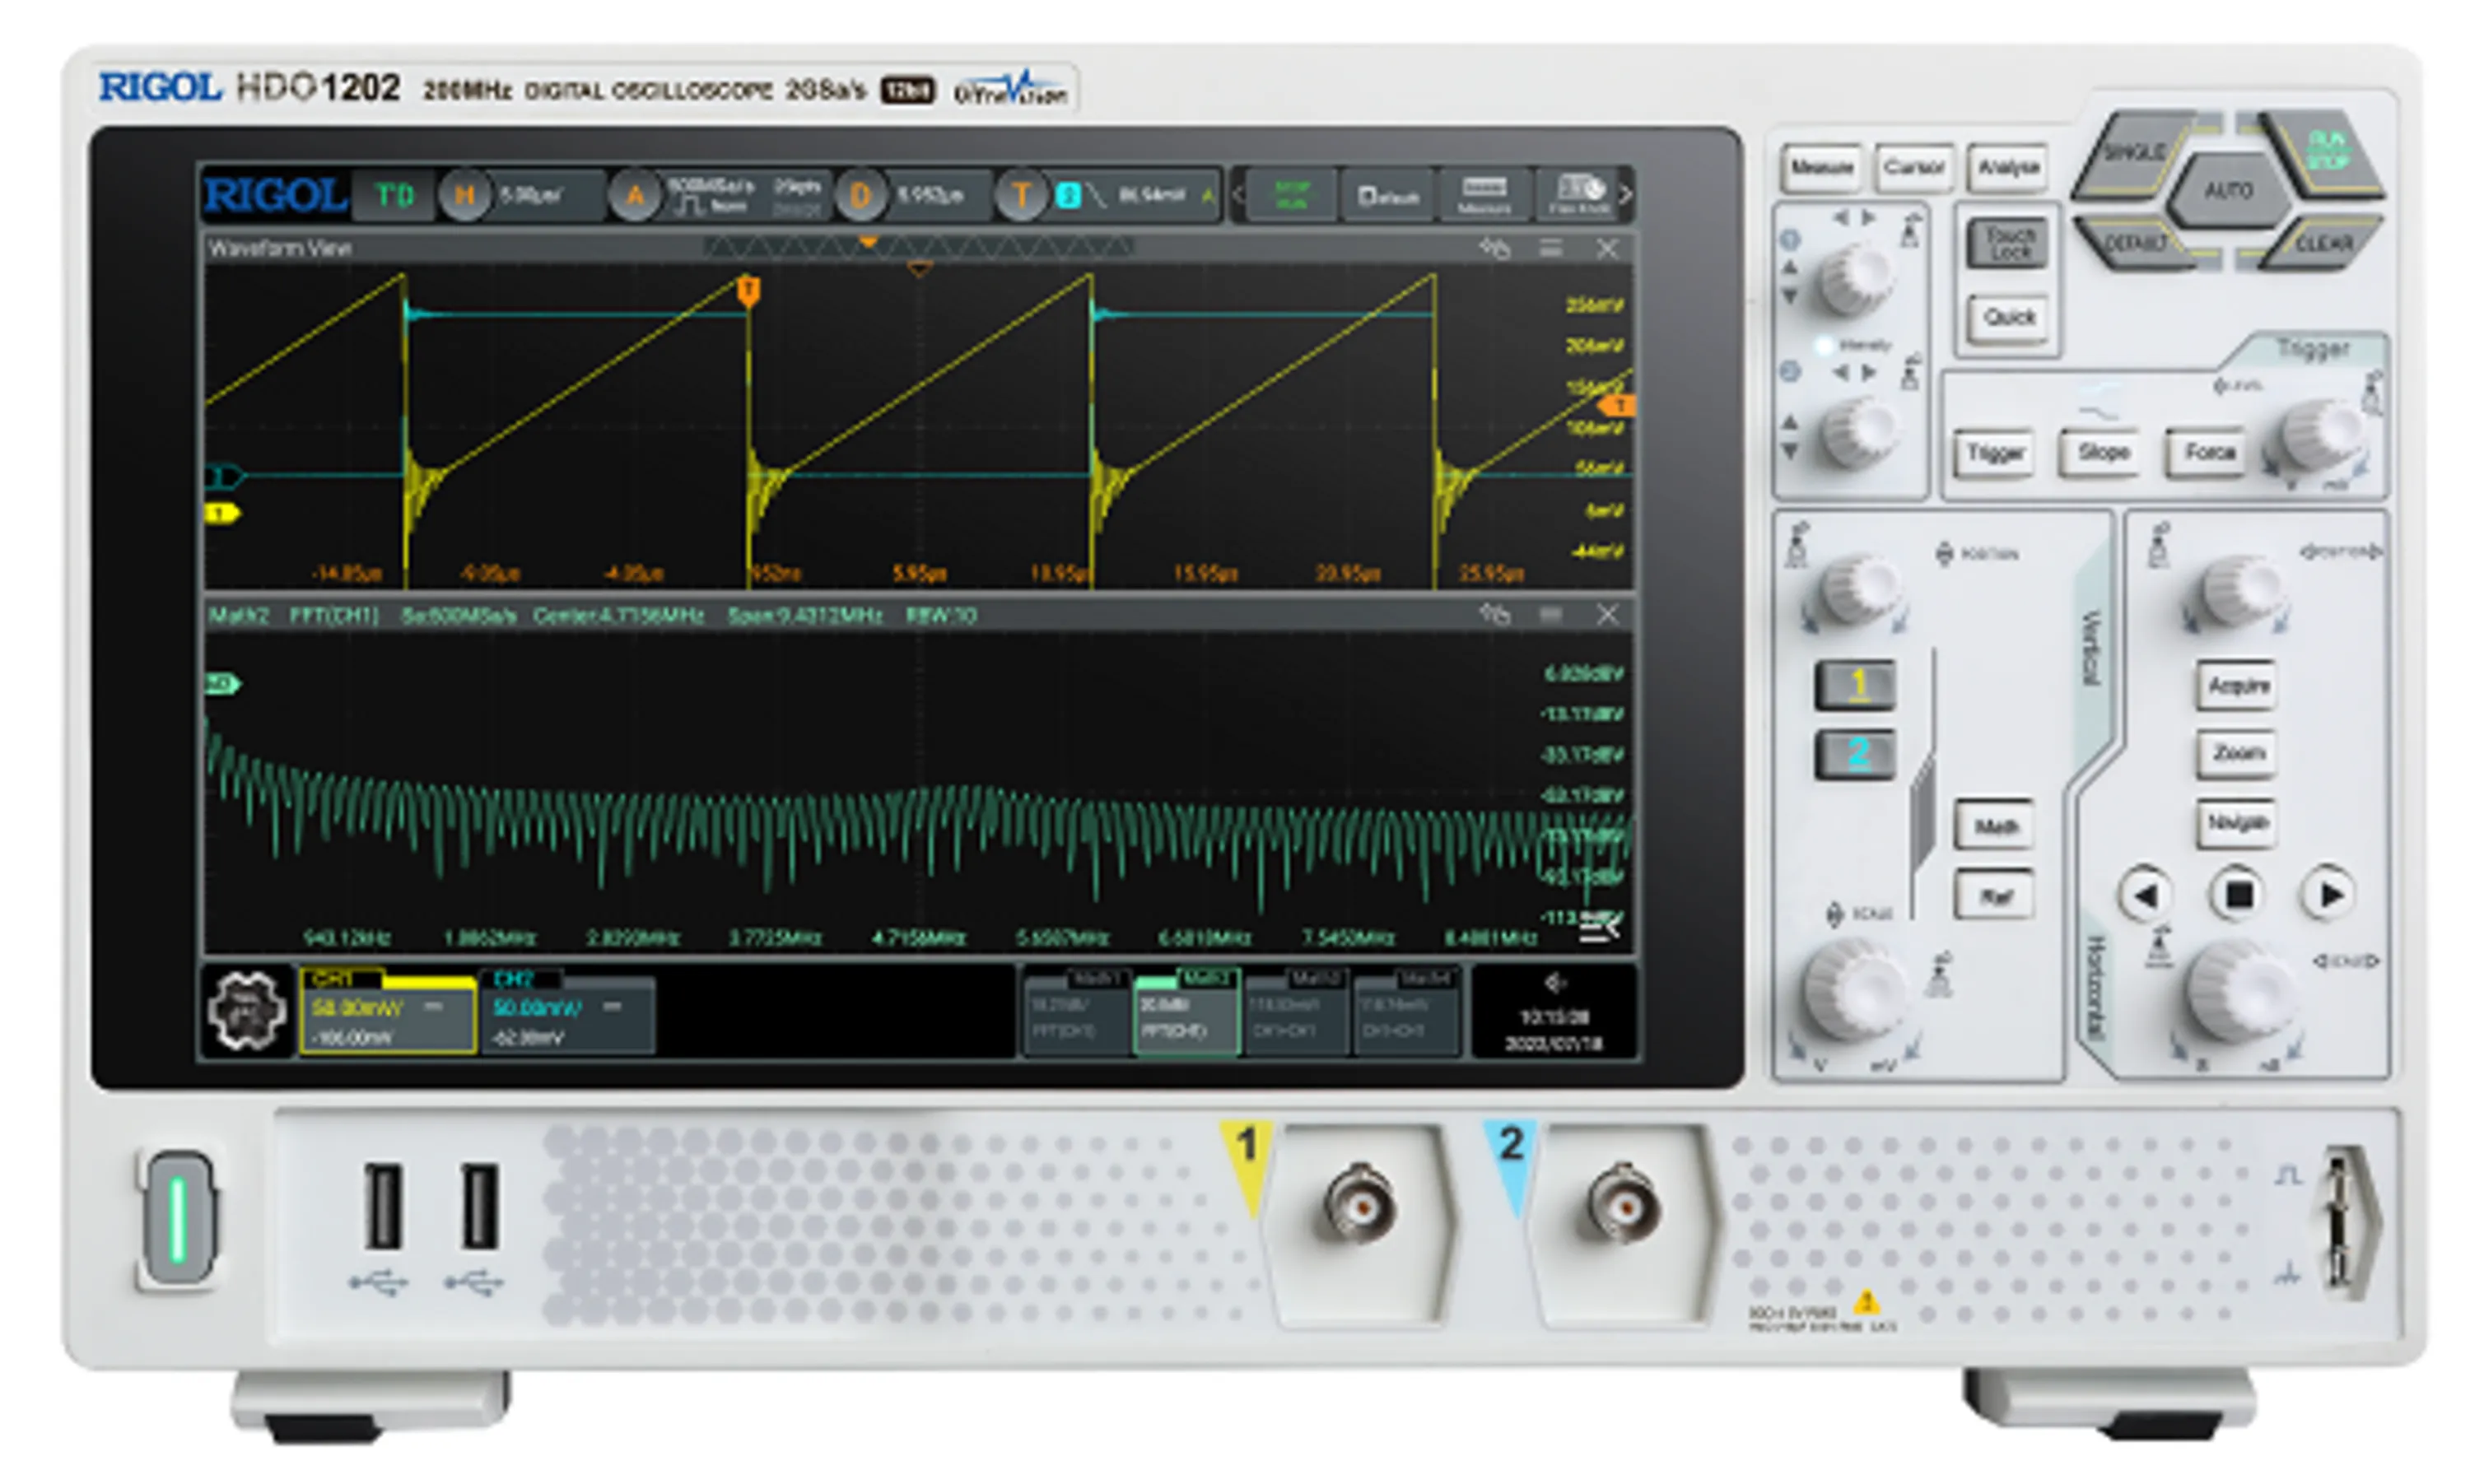Tap the orange D delay icon

[x=859, y=195]
